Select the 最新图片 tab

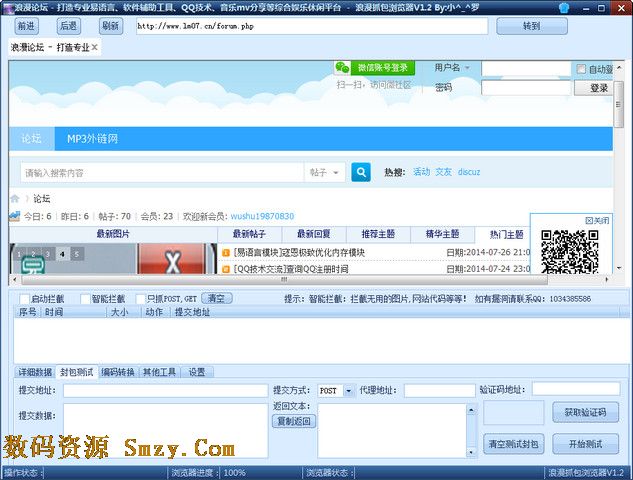pos(113,234)
